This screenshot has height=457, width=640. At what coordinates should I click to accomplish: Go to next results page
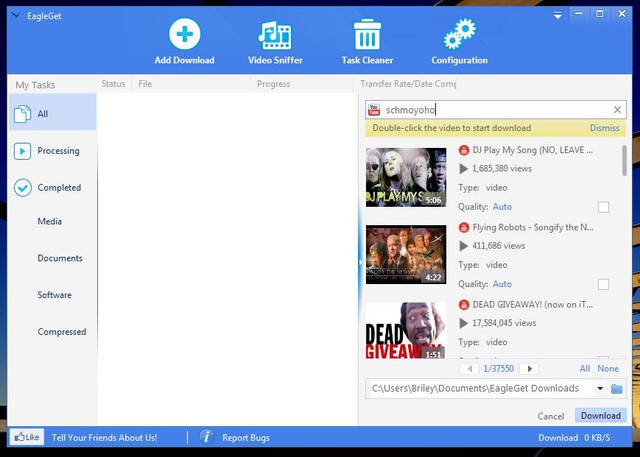pyautogui.click(x=529, y=368)
